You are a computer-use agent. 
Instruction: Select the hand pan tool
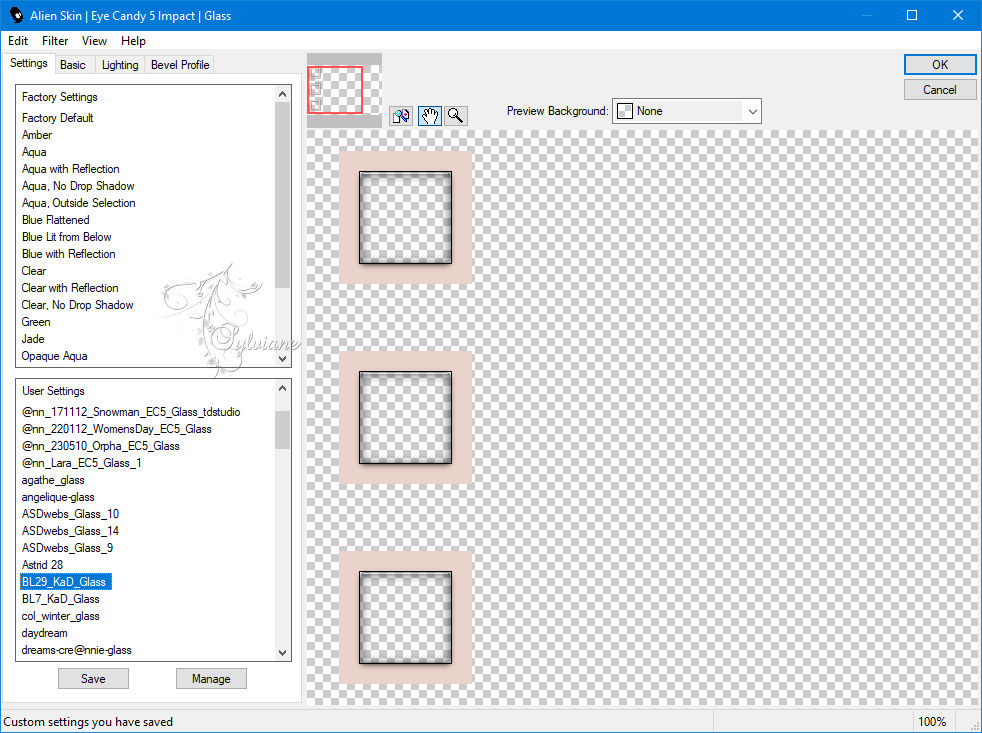coord(430,116)
